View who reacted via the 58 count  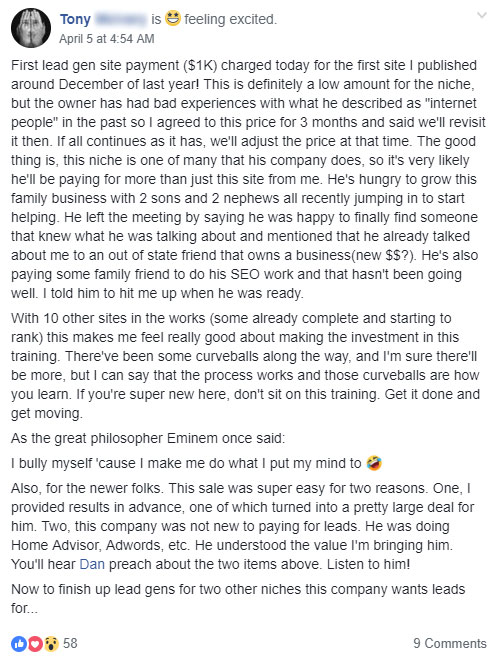70,644
